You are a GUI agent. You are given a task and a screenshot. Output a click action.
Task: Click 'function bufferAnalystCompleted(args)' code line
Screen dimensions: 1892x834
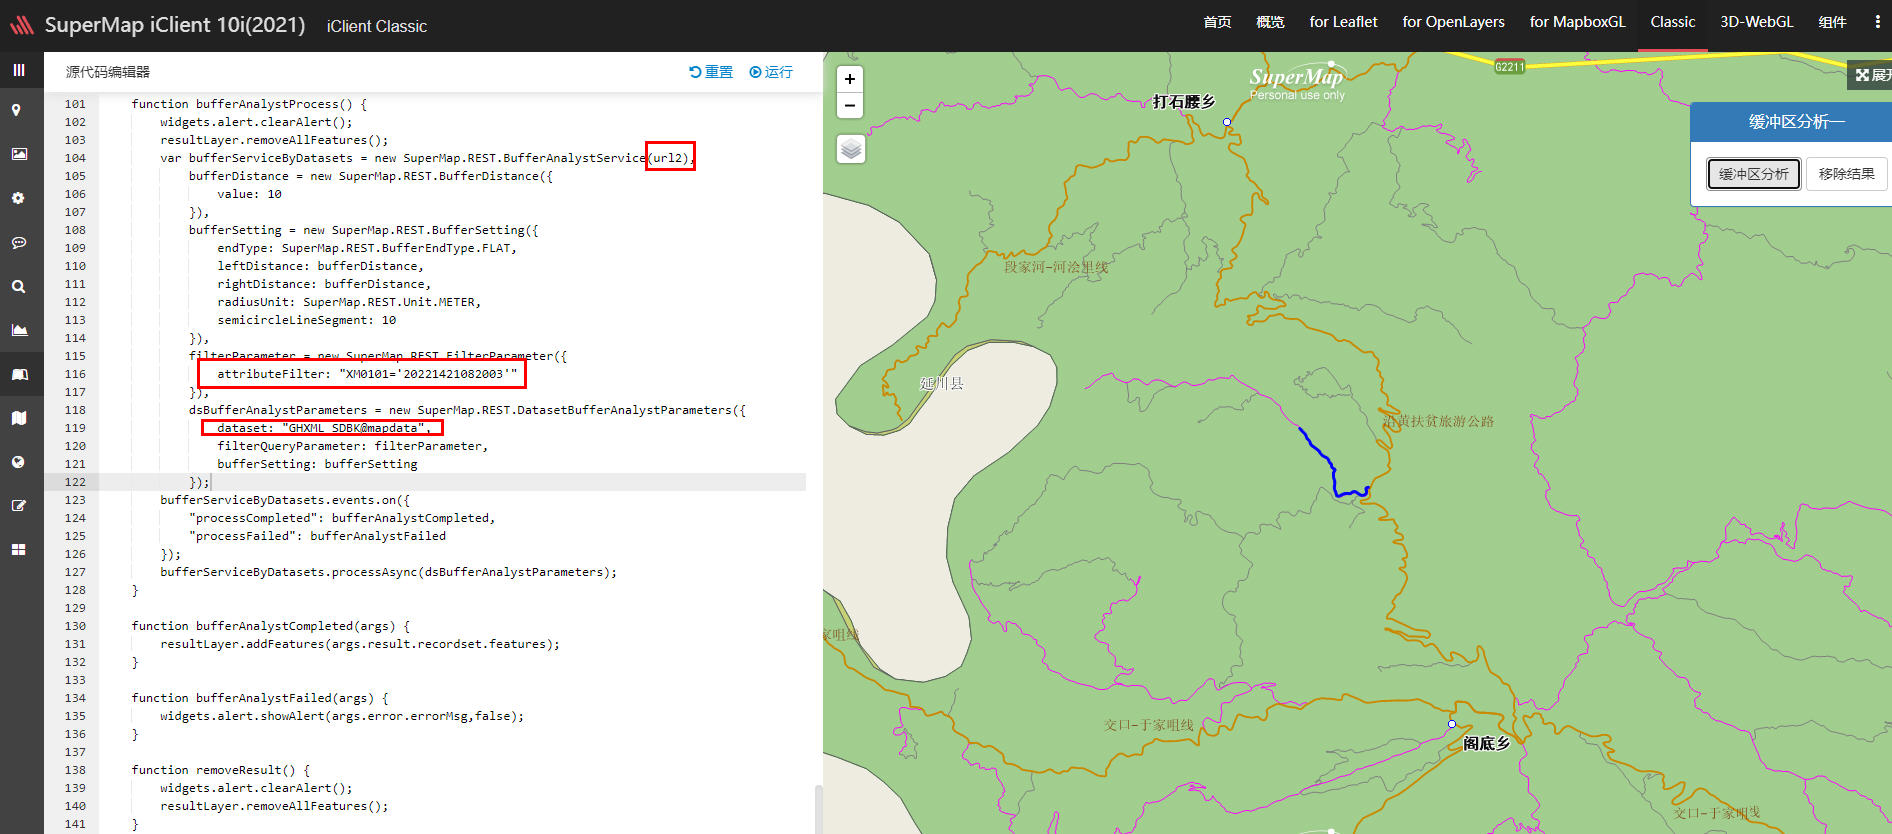tap(271, 626)
